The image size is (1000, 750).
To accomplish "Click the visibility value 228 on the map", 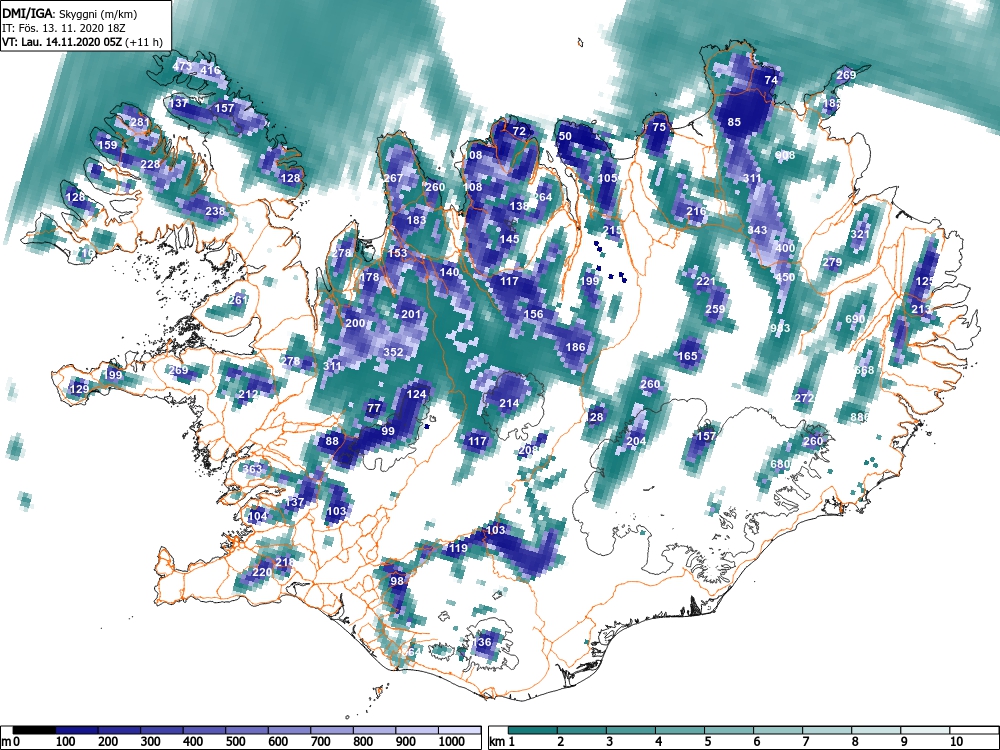I will coord(151,164).
